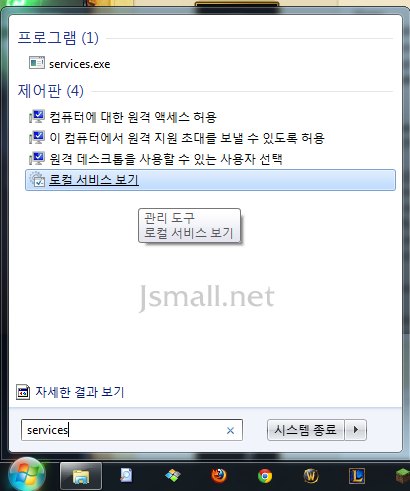This screenshot has width=410, height=491.
Task: Launch Google Chrome from the taskbar
Action: [265, 476]
